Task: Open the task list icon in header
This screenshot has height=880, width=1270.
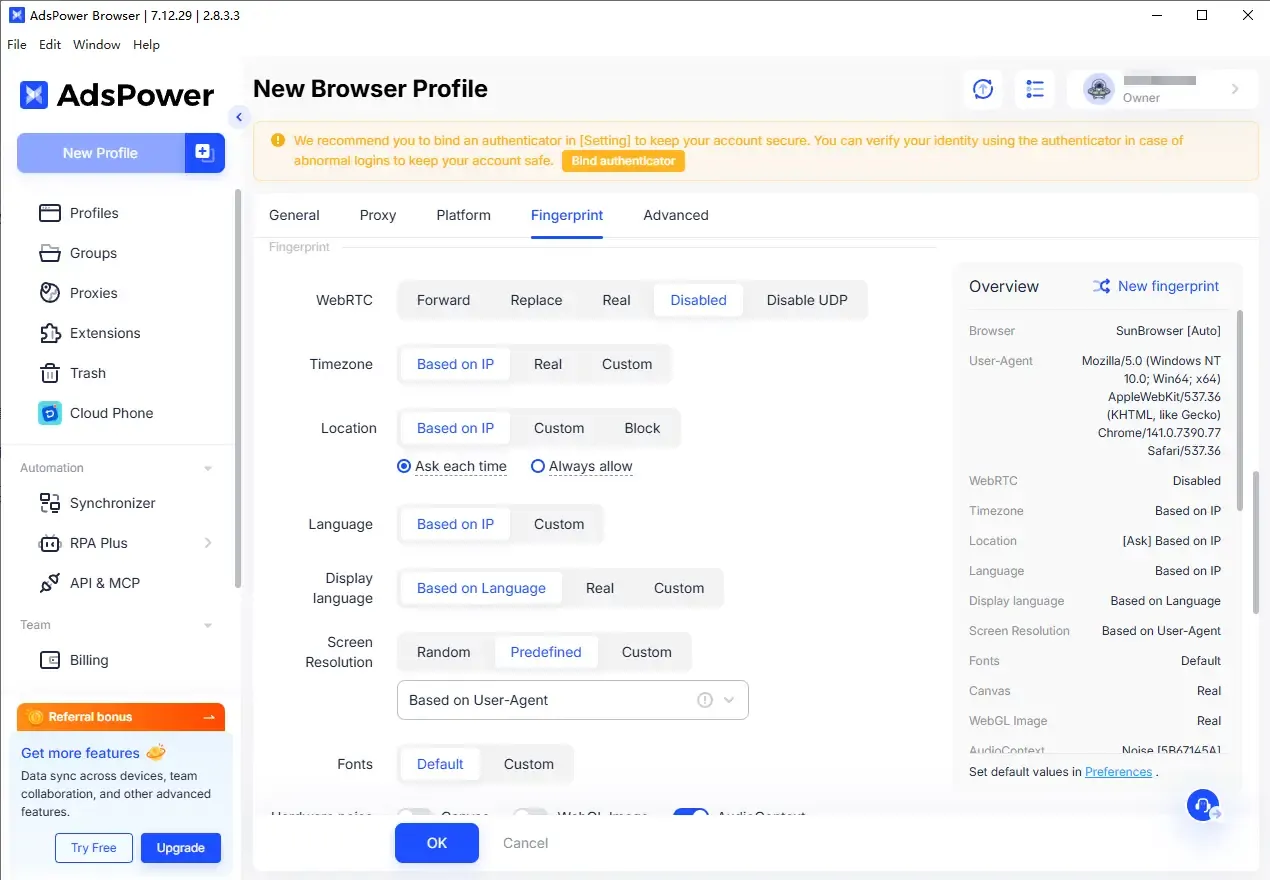Action: 1035,89
